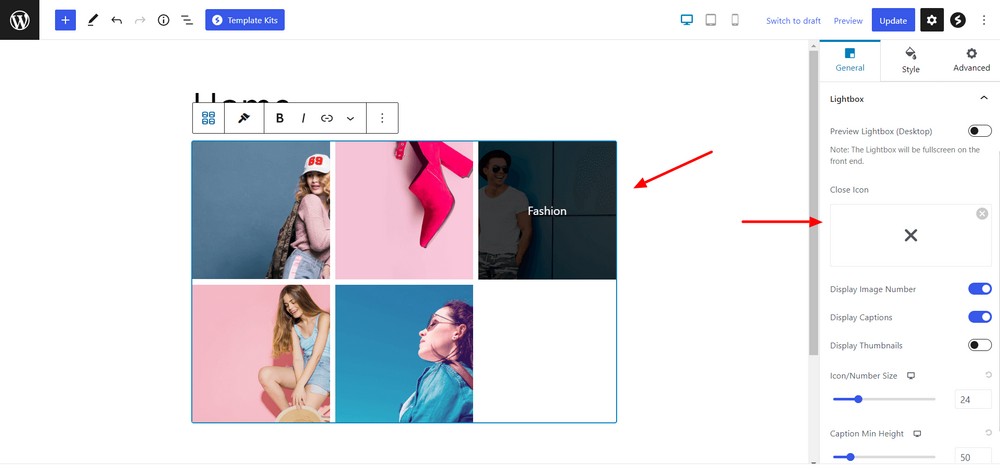Remove the selected close icon
The width and height of the screenshot is (1000, 469).
(x=982, y=213)
